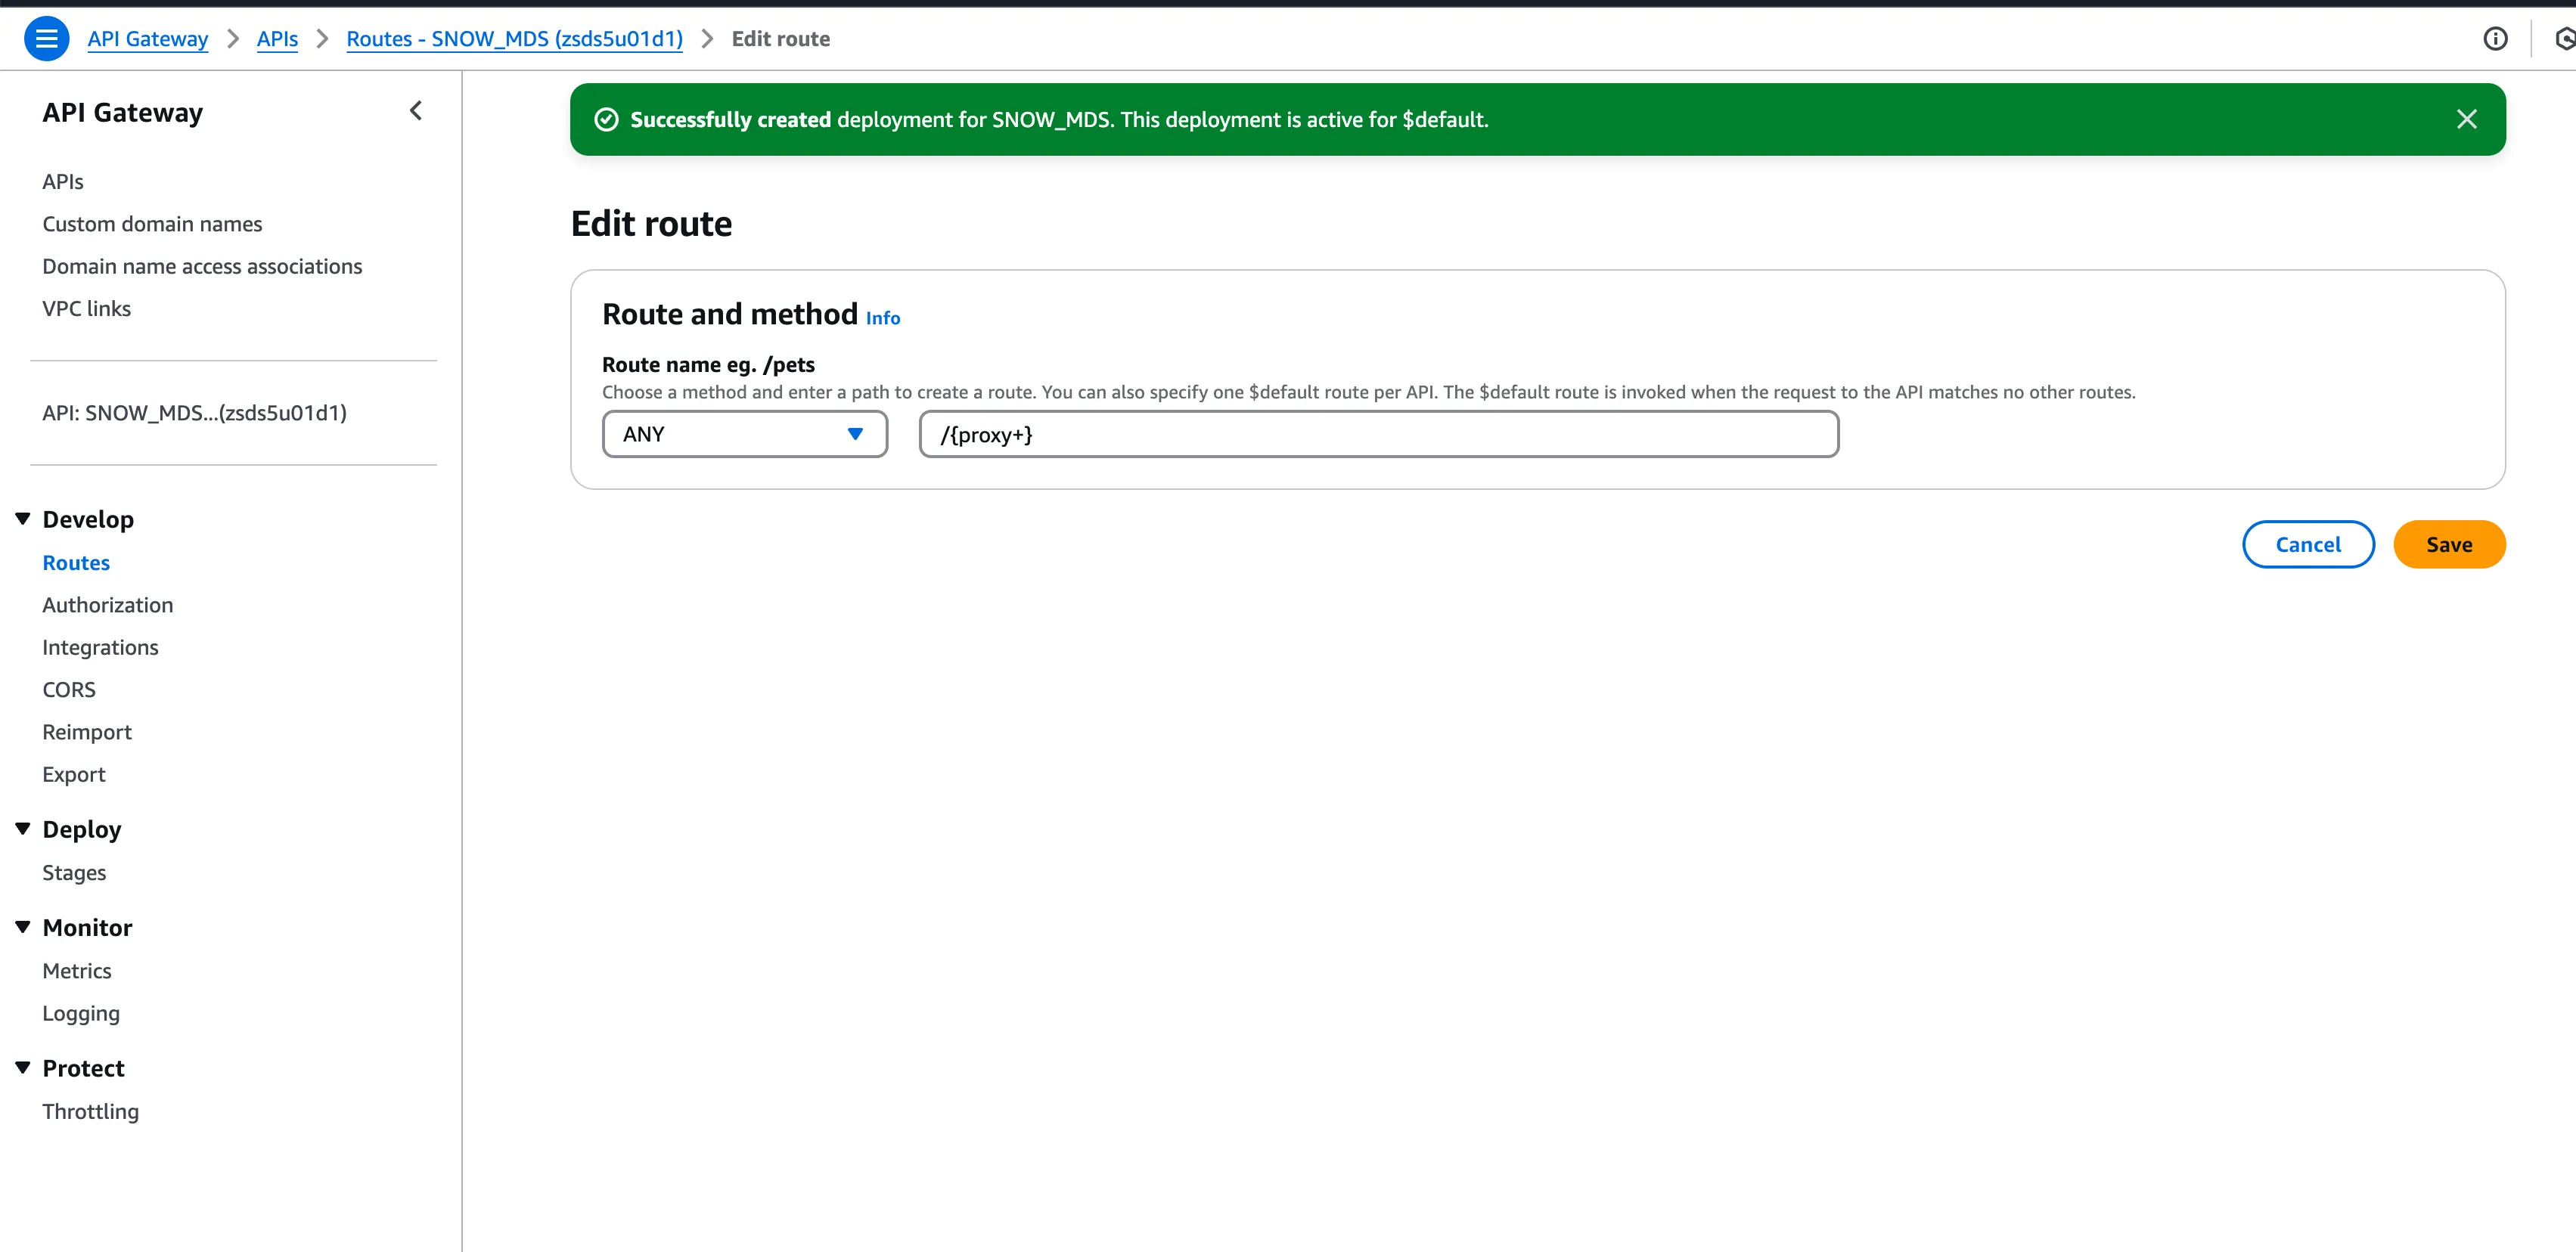Open the APIs breadcrumb link
This screenshot has width=2576, height=1252.
[277, 39]
